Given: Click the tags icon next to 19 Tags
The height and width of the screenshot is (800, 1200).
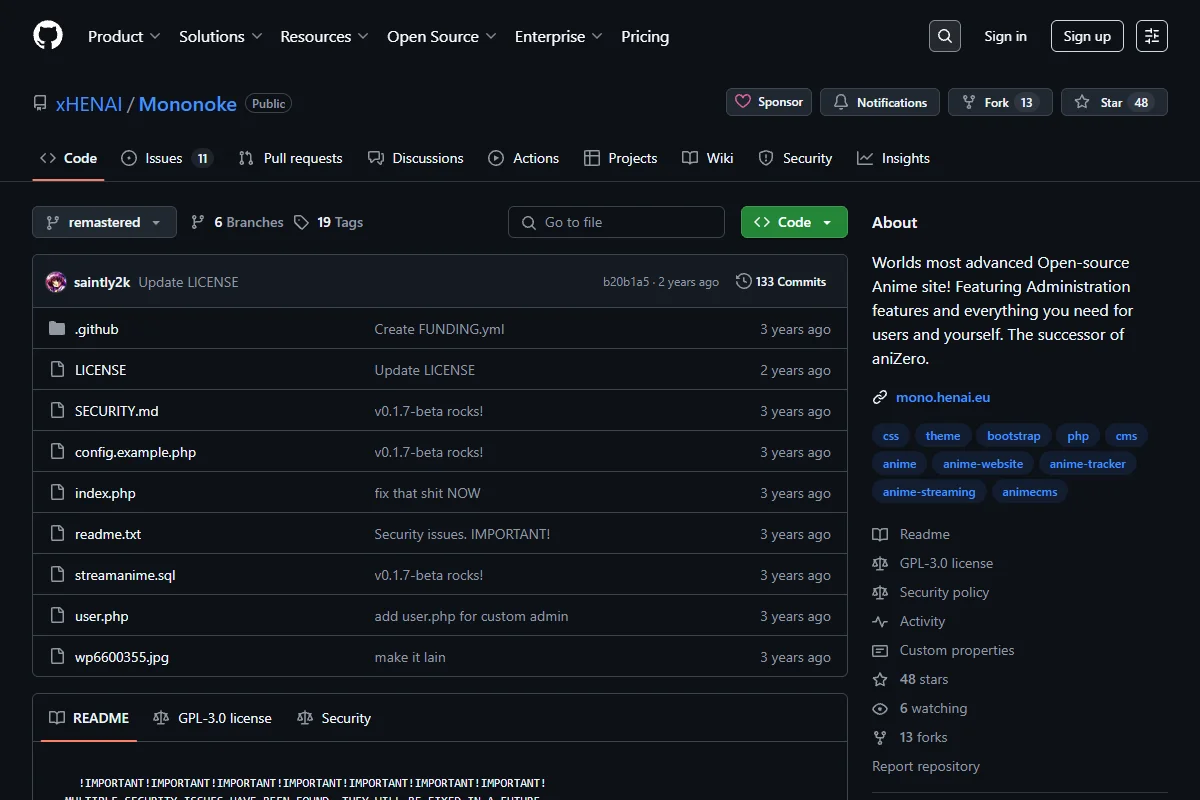Looking at the screenshot, I should click(301, 222).
